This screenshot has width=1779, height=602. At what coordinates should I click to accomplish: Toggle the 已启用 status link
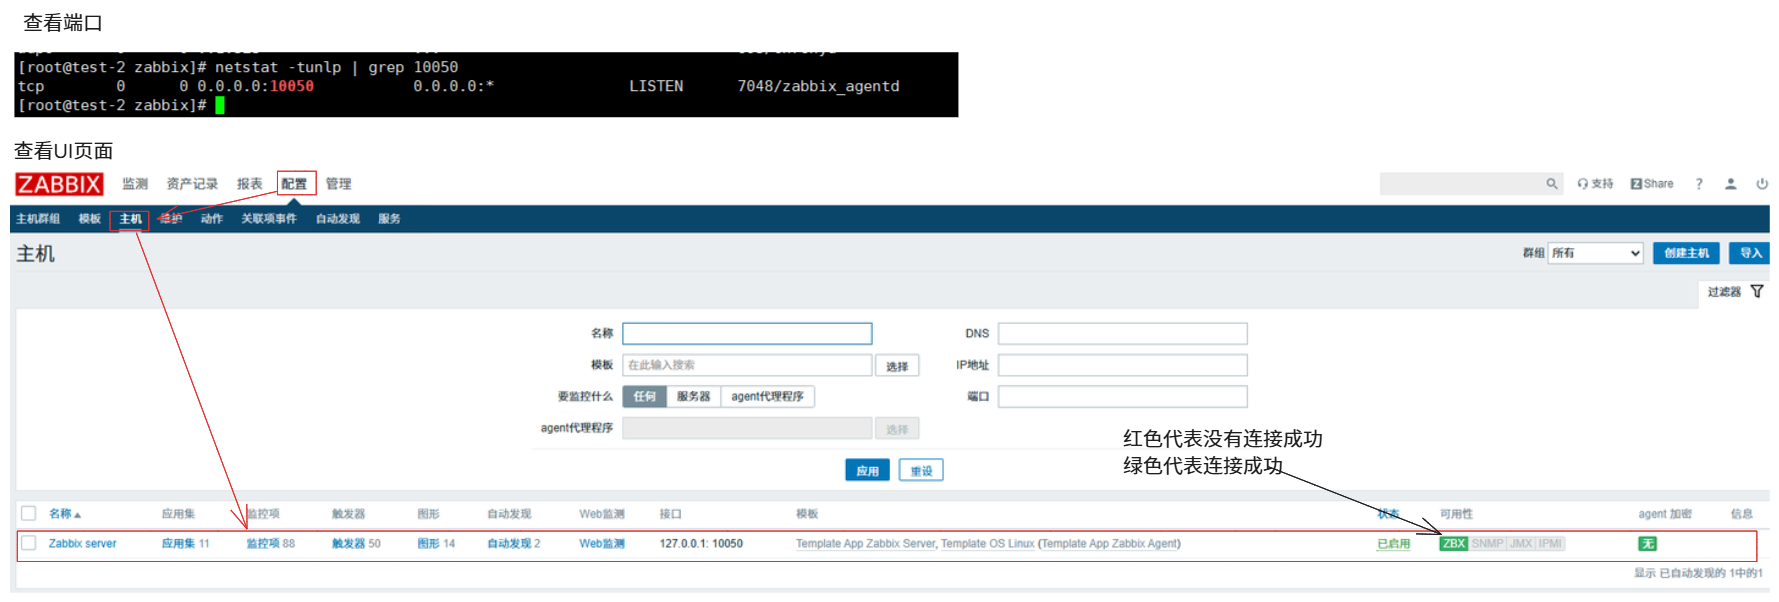pos(1393,544)
